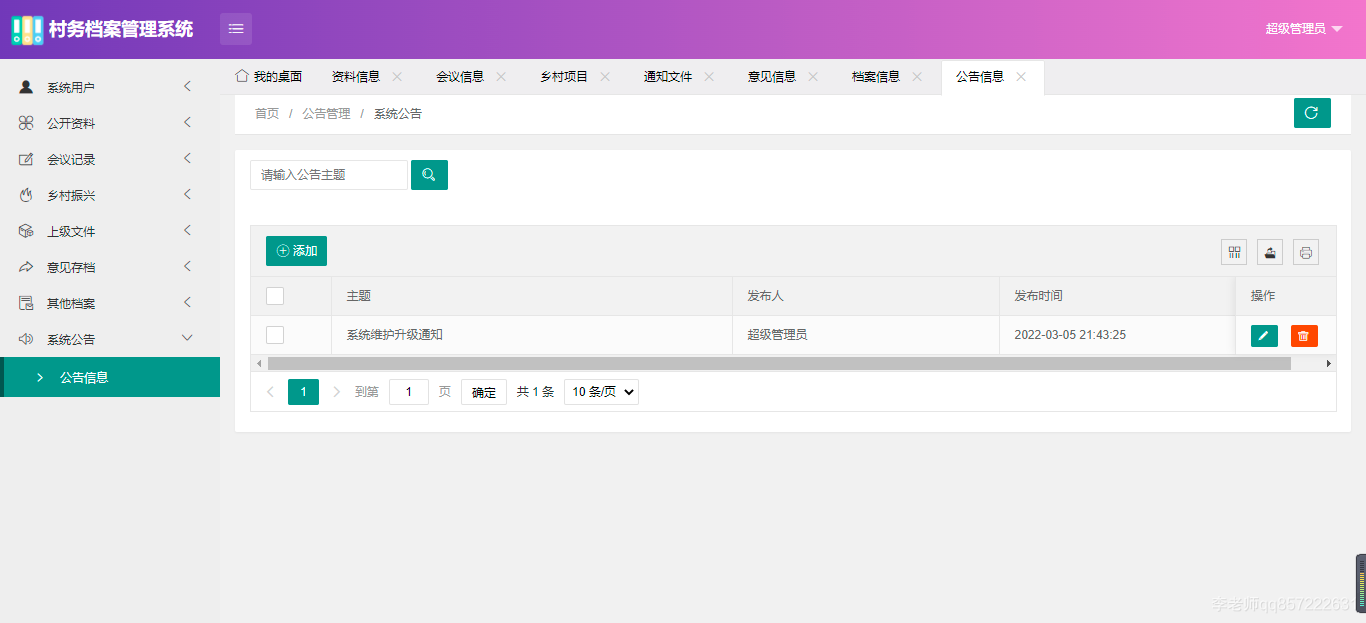Click the 确定 pagination confirm button
Image resolution: width=1366 pixels, height=623 pixels.
pos(484,392)
